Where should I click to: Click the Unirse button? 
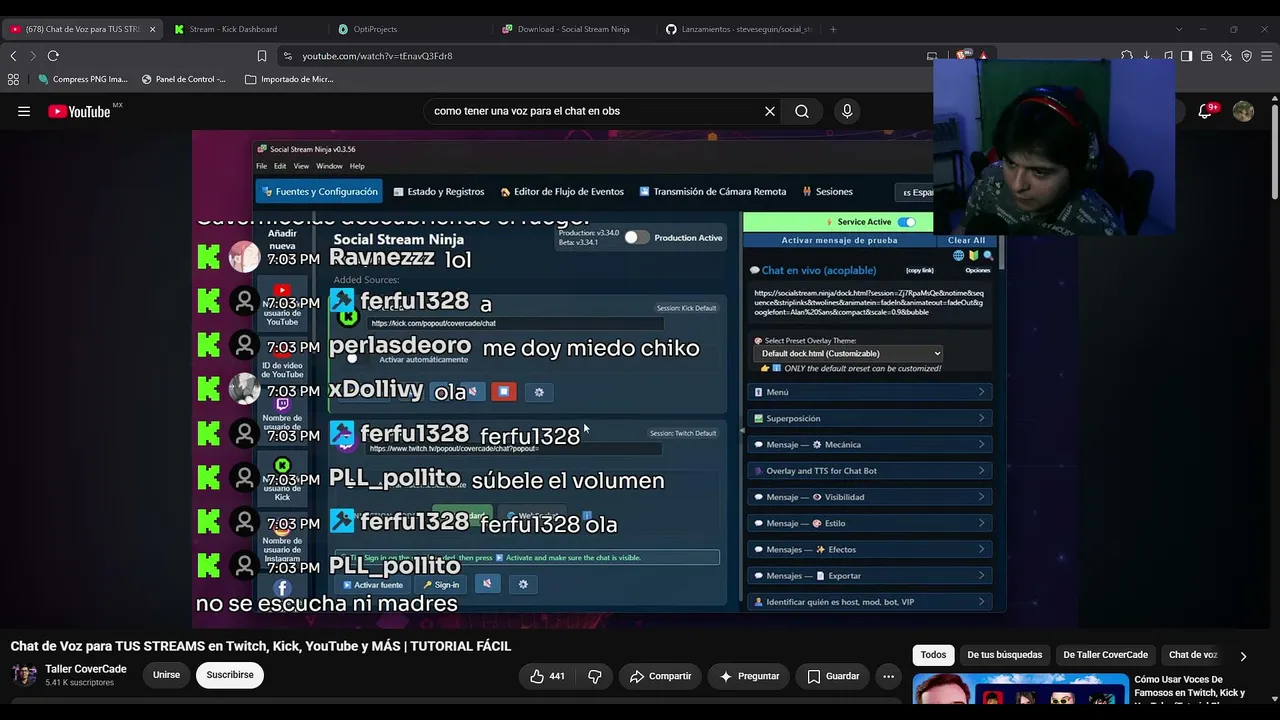166,675
